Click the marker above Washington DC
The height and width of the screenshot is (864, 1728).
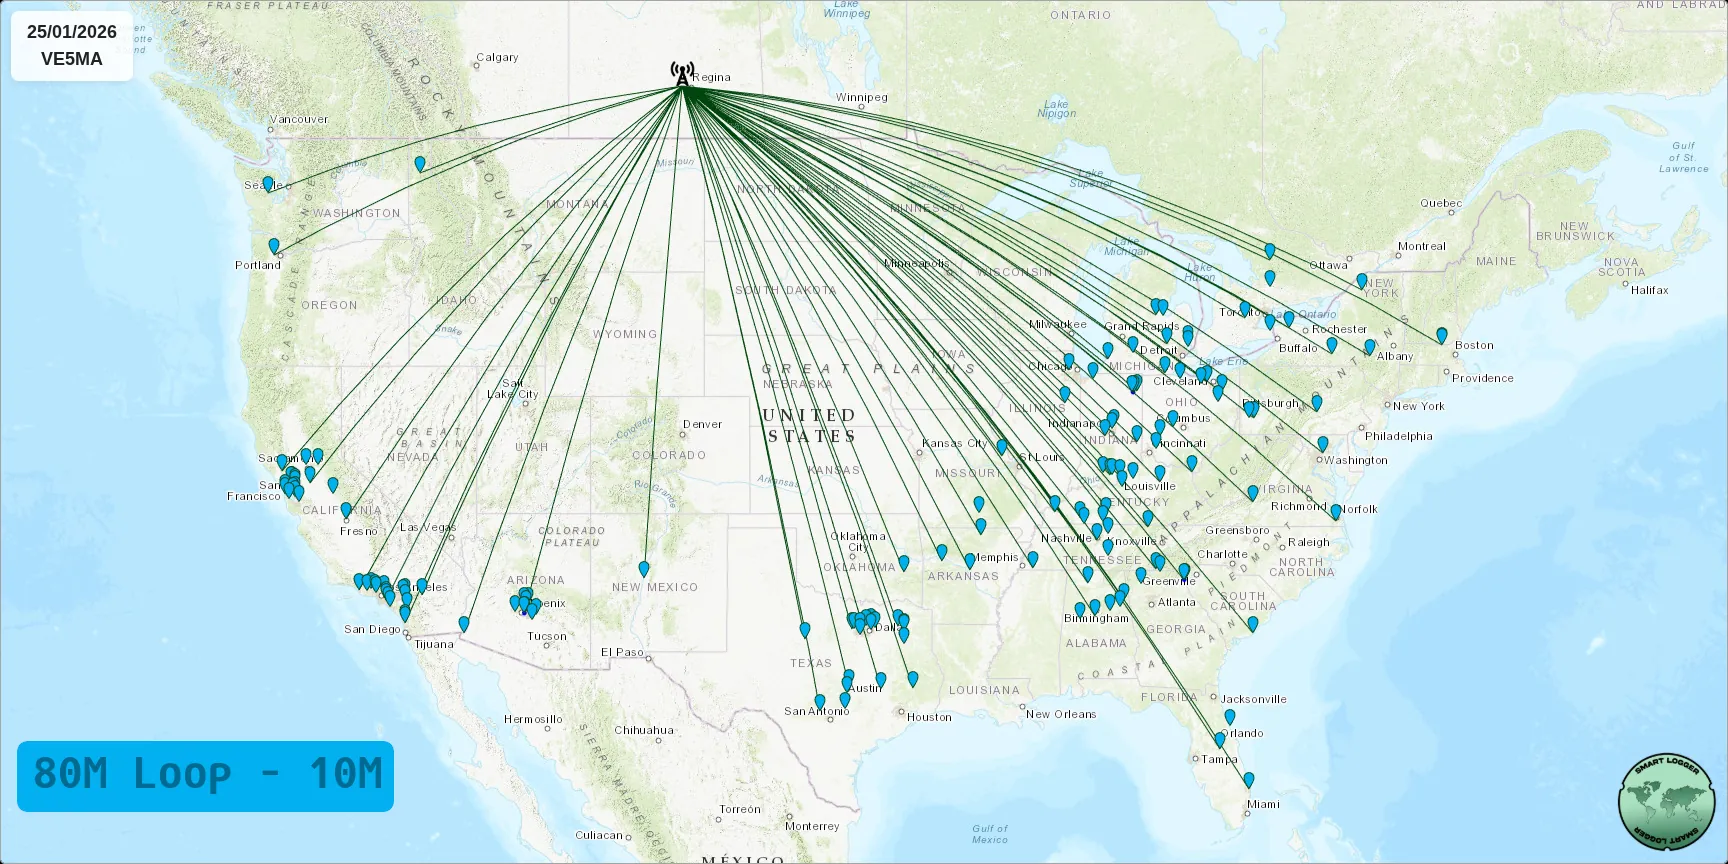pos(1322,444)
